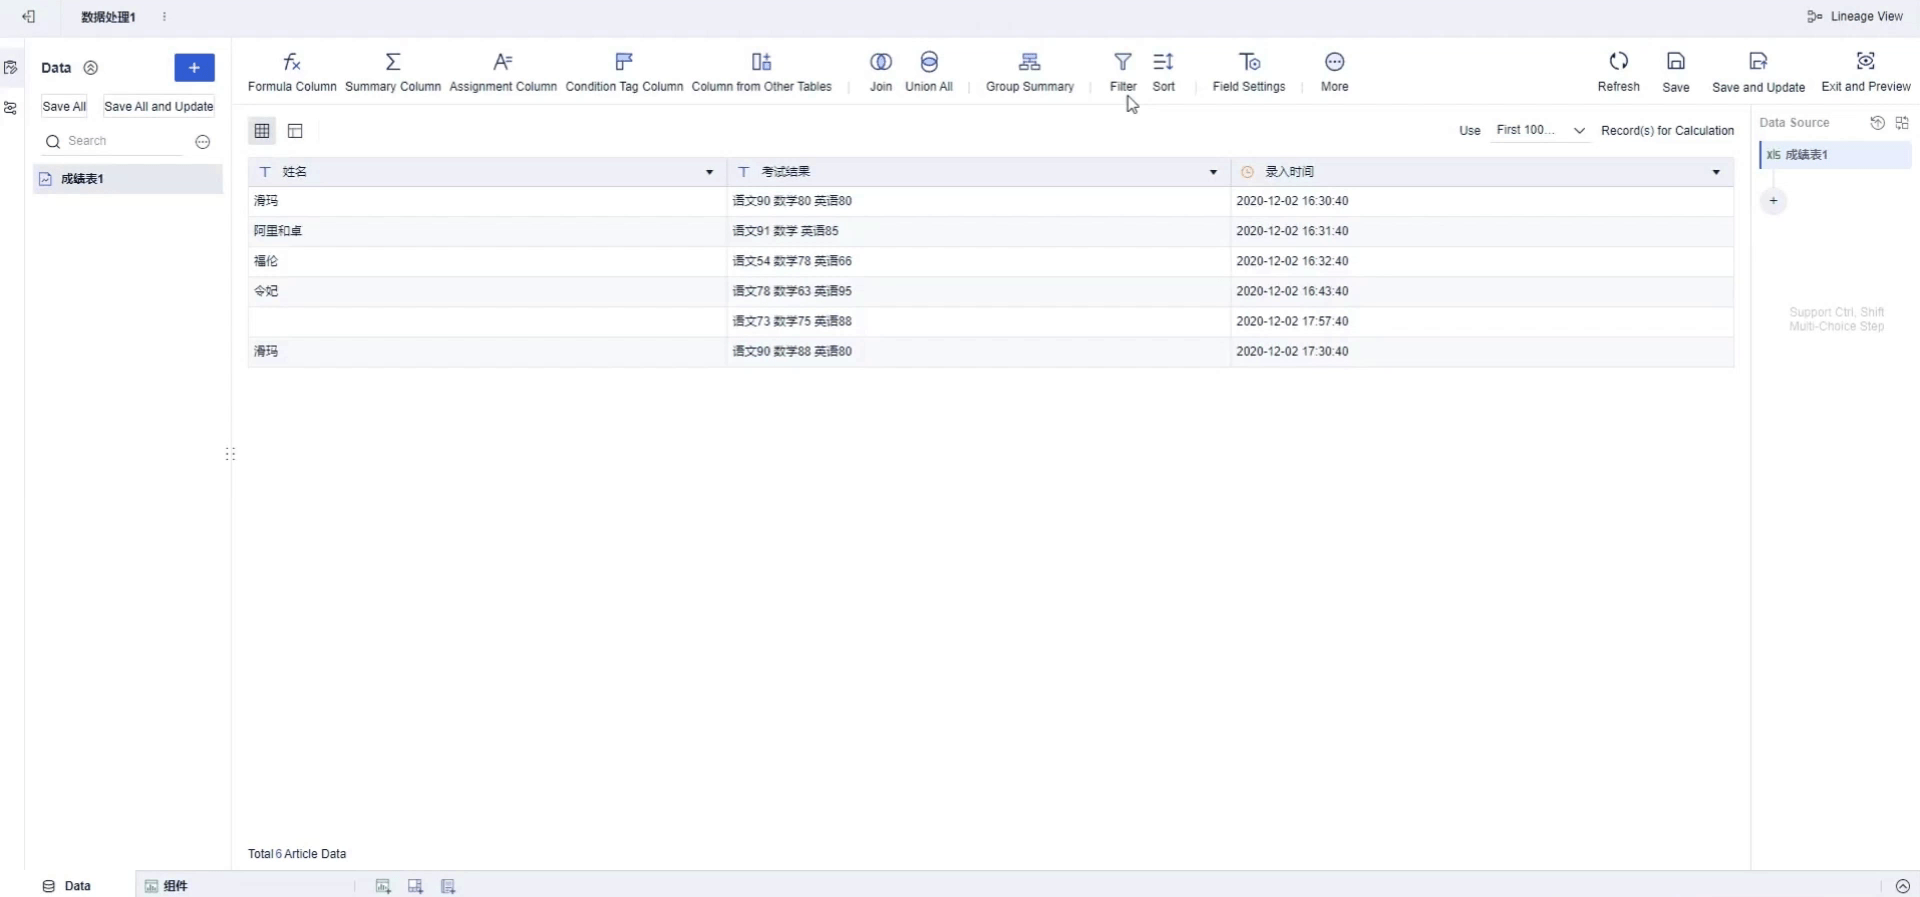Refresh the data preview

pos(1619,72)
